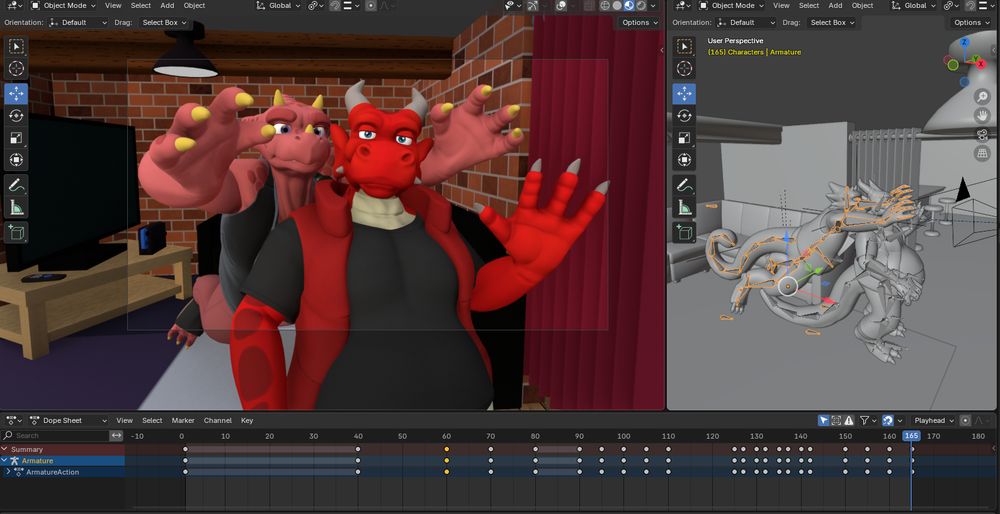
Task: Click the zoom magnifier icon in right viewport
Action: pos(983,97)
